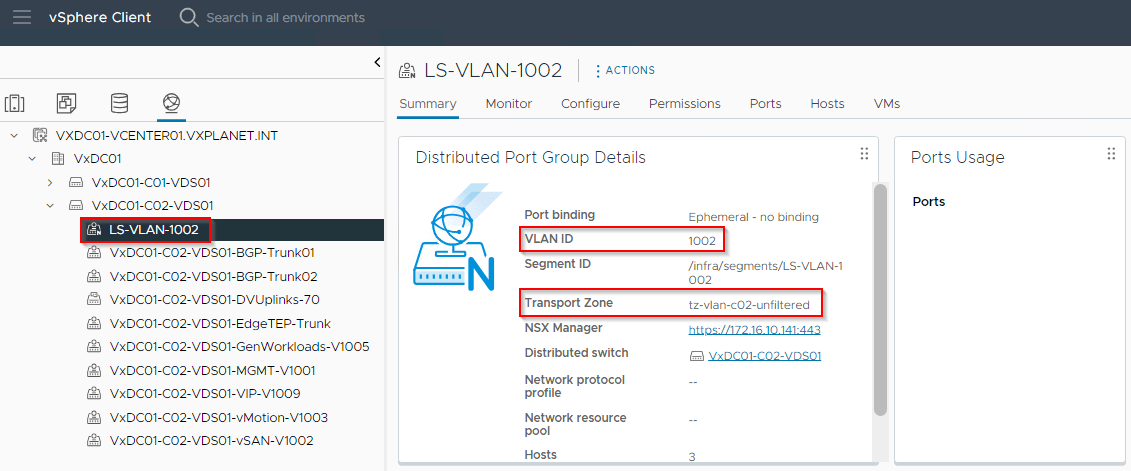Select VxDC01-C02-VDS01-EdgeTEP-Trunk port group
Viewport: 1131px width, 471px height.
click(x=220, y=323)
